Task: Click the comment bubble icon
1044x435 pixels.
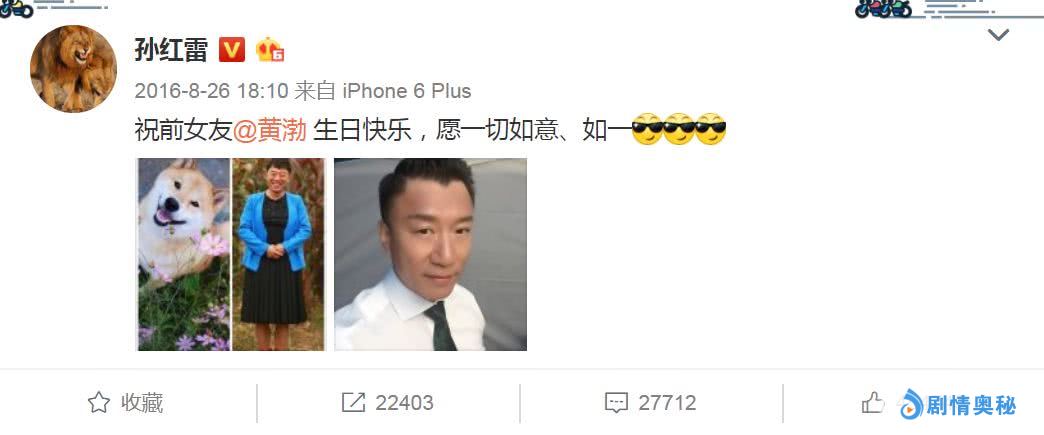Action: (x=616, y=402)
